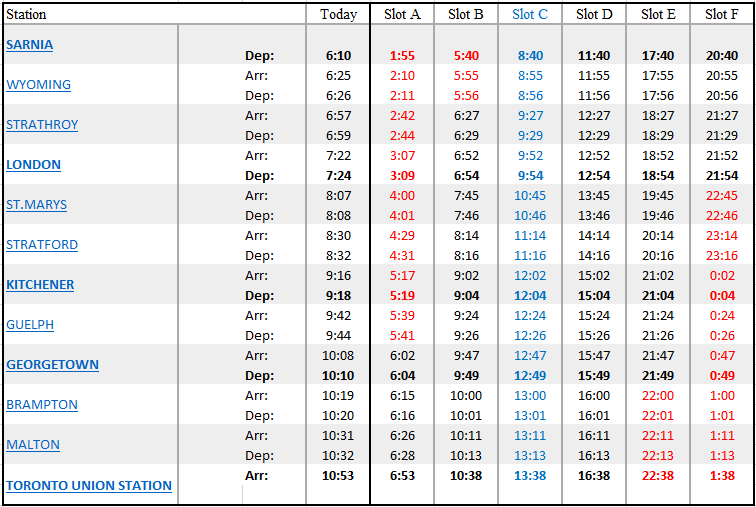Click the STRATFORD station link
756x507 pixels.
pyautogui.click(x=42, y=245)
